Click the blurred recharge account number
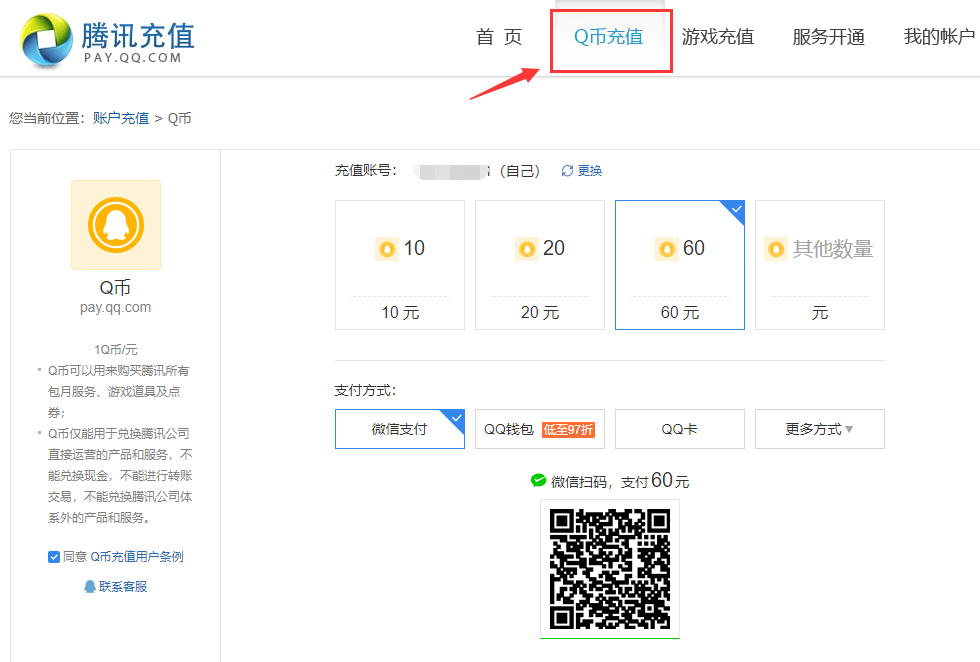Viewport: 980px width, 662px height. pyautogui.click(x=453, y=171)
